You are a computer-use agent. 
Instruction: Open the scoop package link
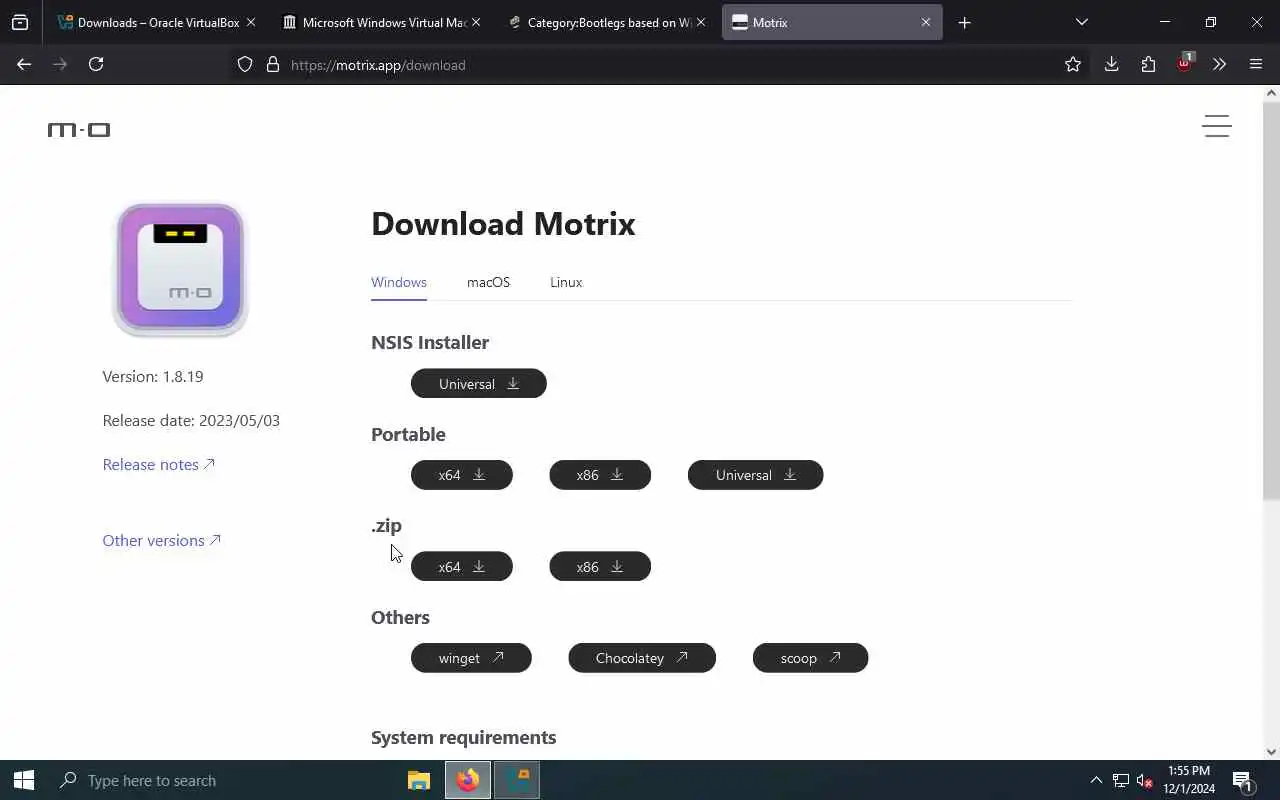pos(810,658)
